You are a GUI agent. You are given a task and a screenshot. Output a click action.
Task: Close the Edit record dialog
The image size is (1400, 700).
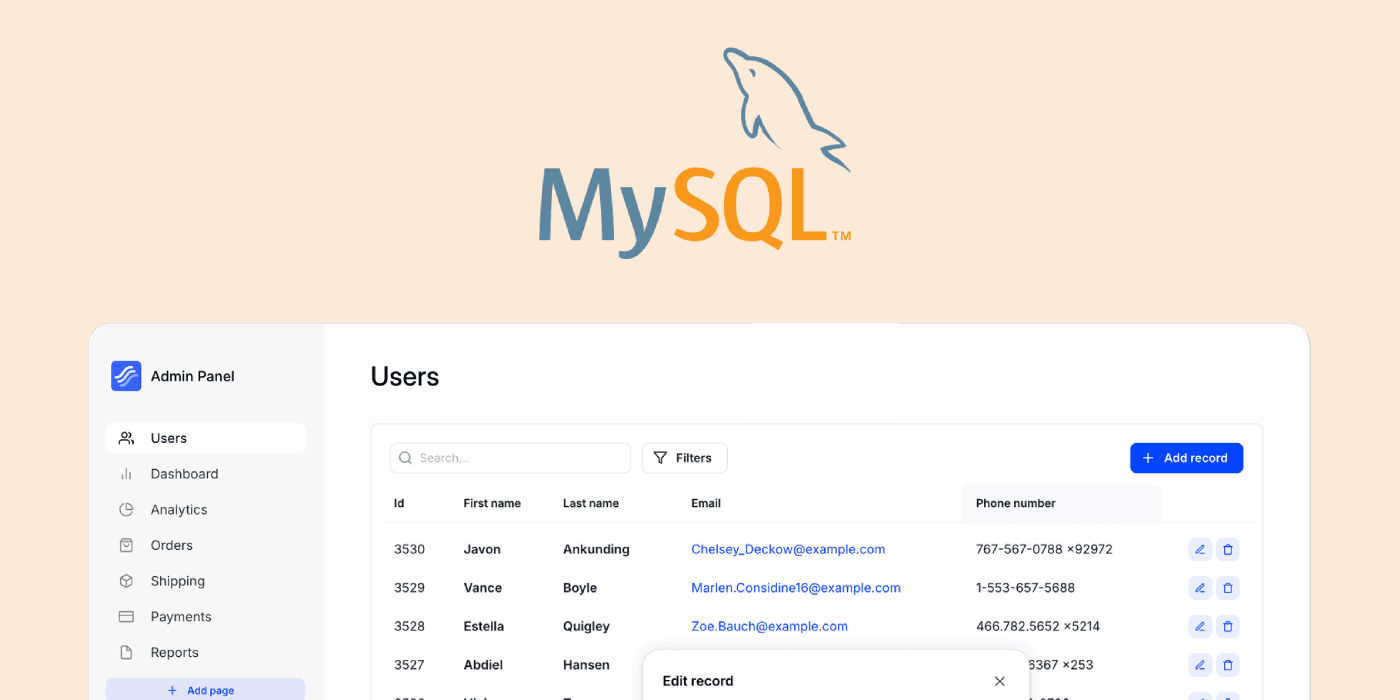(x=999, y=681)
